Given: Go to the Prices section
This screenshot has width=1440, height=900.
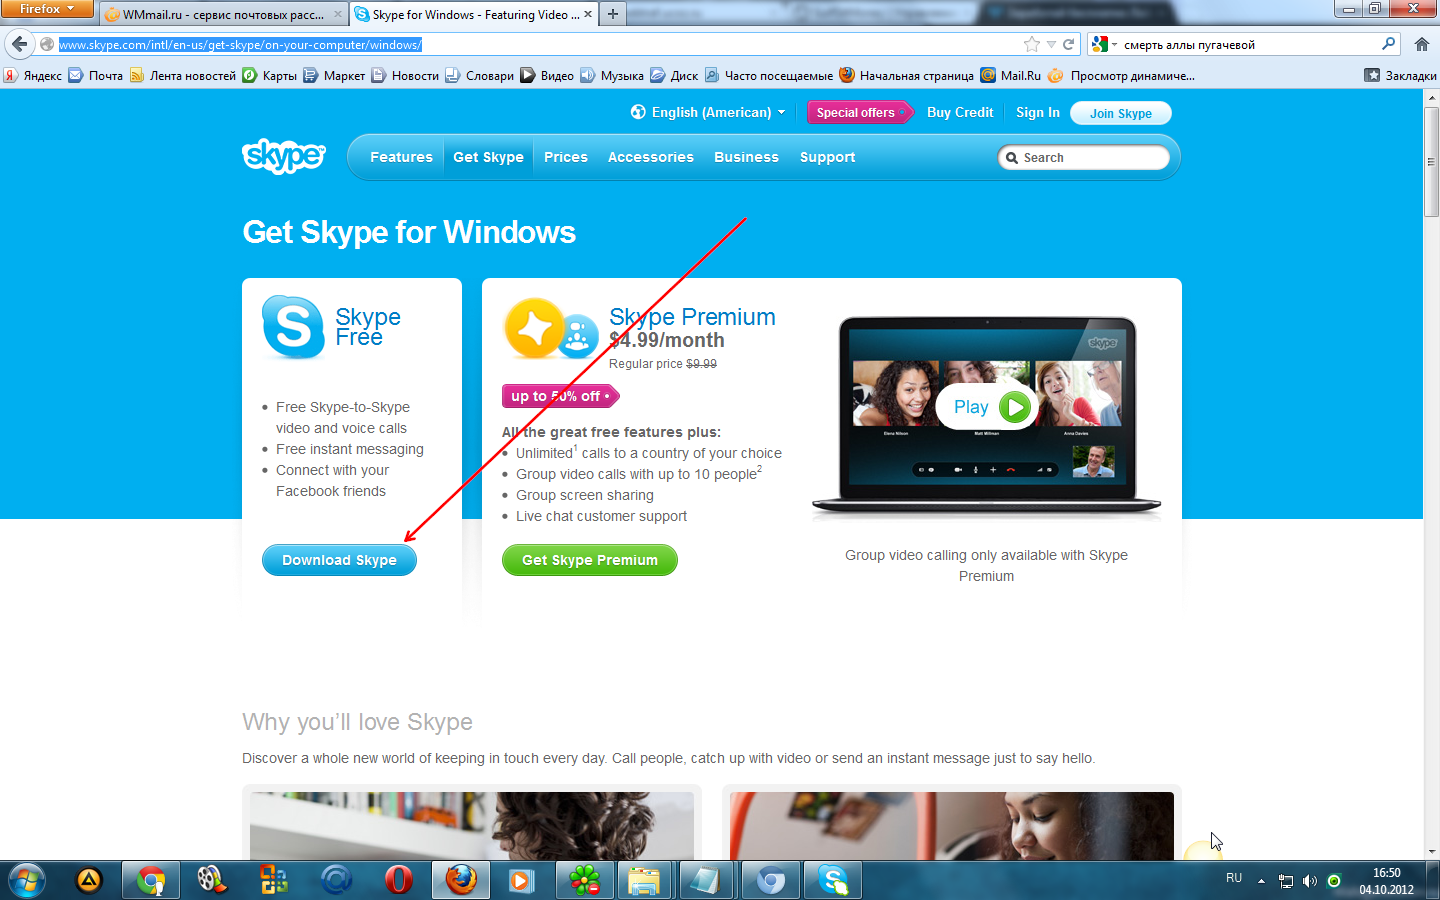Looking at the screenshot, I should click(566, 157).
